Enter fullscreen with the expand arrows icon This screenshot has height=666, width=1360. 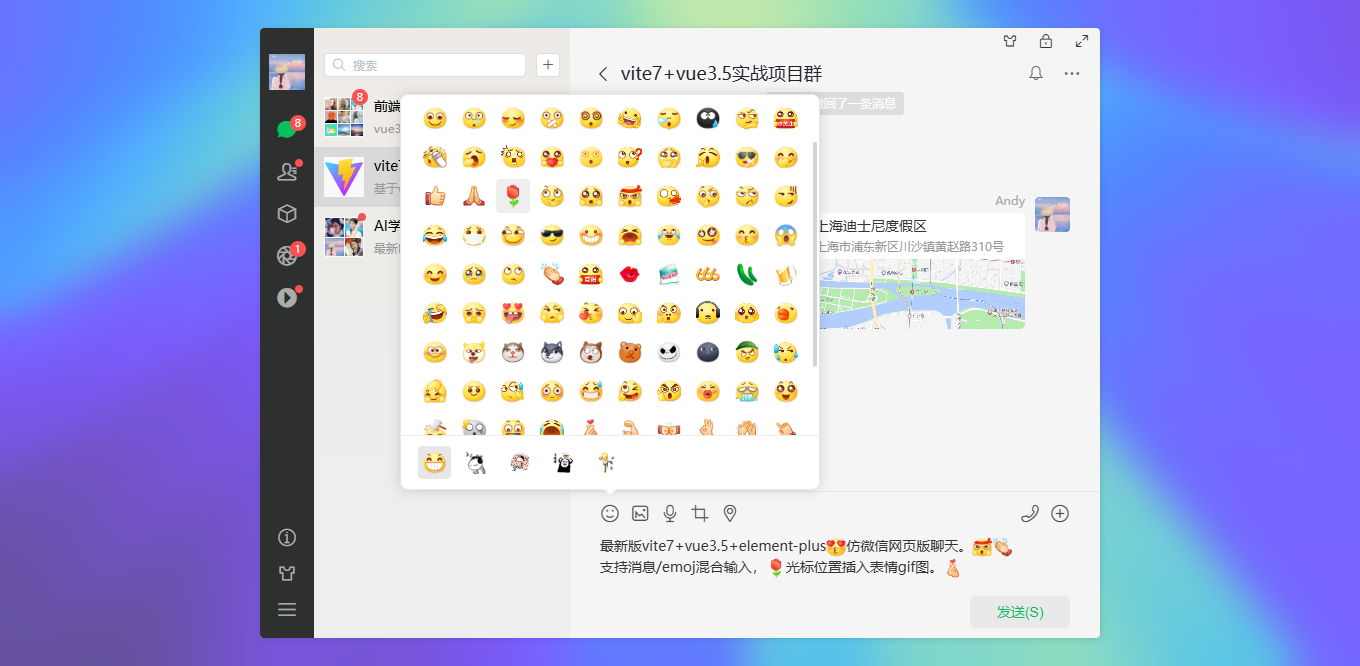coord(1082,41)
